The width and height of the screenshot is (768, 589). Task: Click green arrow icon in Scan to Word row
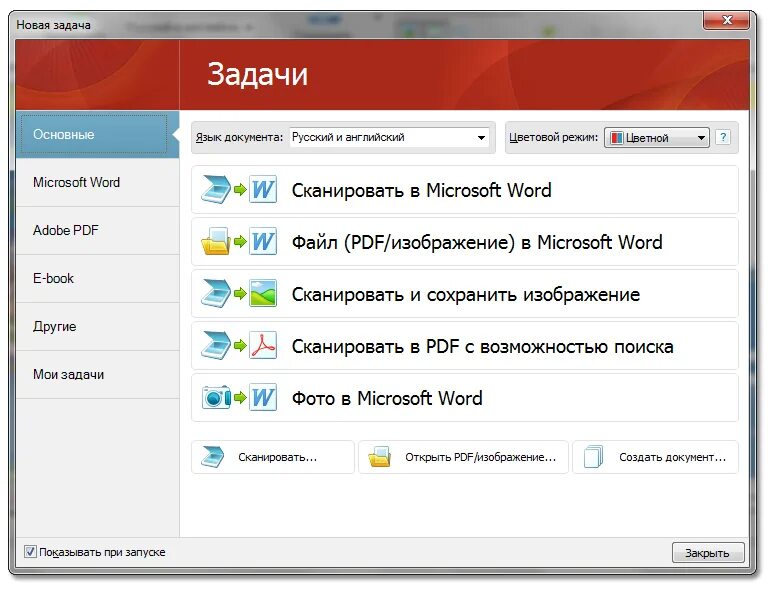point(240,189)
